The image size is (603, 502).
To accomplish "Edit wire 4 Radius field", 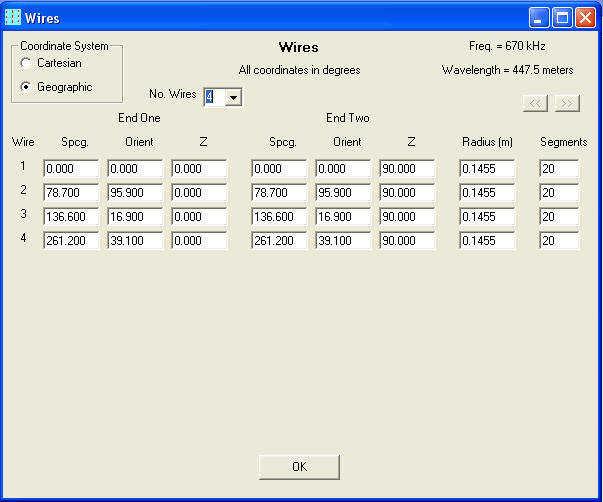I will pos(487,240).
